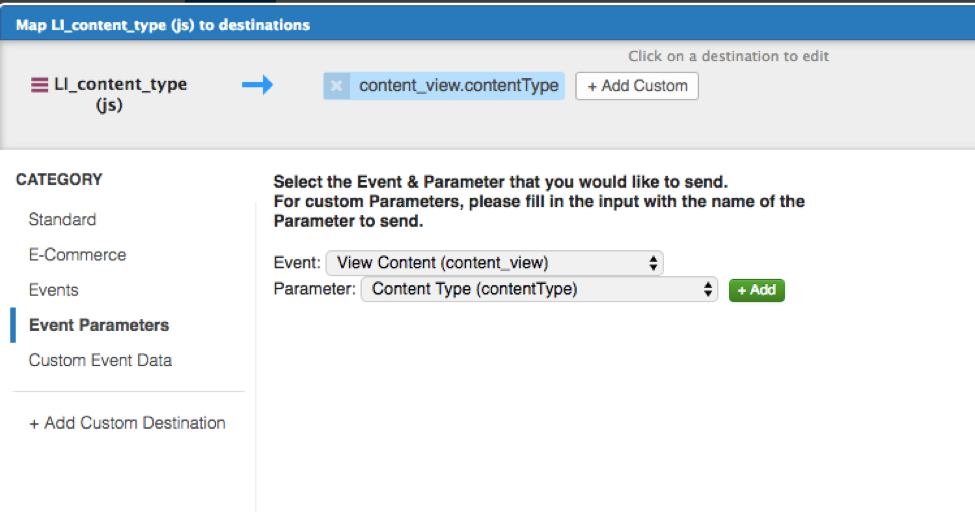Viewport: 975px width, 512px height.
Task: Click the 'Click on a destination to edit' hint
Action: pos(728,57)
